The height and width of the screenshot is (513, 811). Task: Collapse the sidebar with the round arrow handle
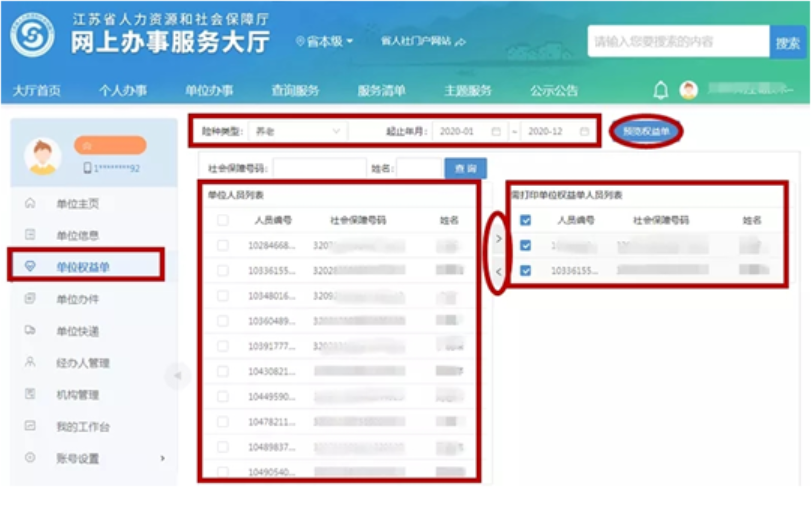click(177, 375)
